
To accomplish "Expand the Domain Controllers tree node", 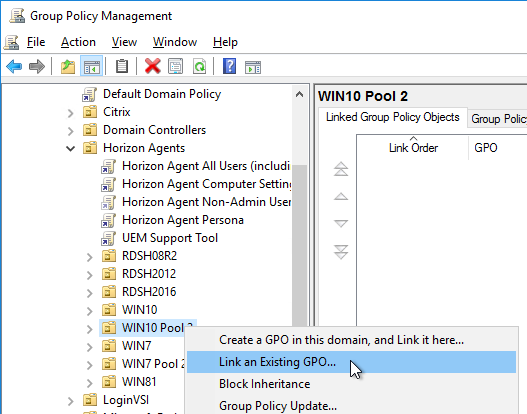I will [x=70, y=131].
